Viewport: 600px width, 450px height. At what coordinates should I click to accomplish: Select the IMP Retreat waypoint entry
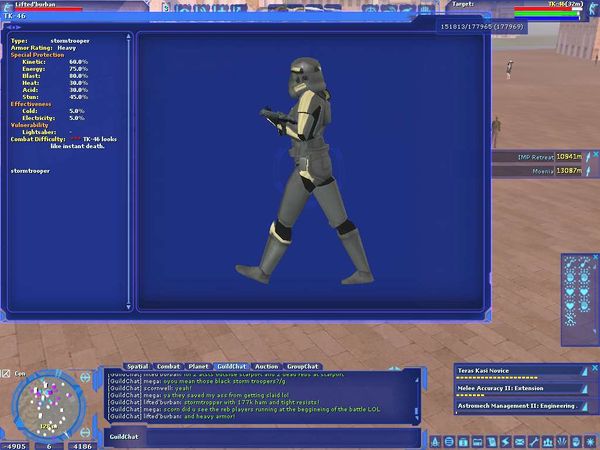coord(543,156)
